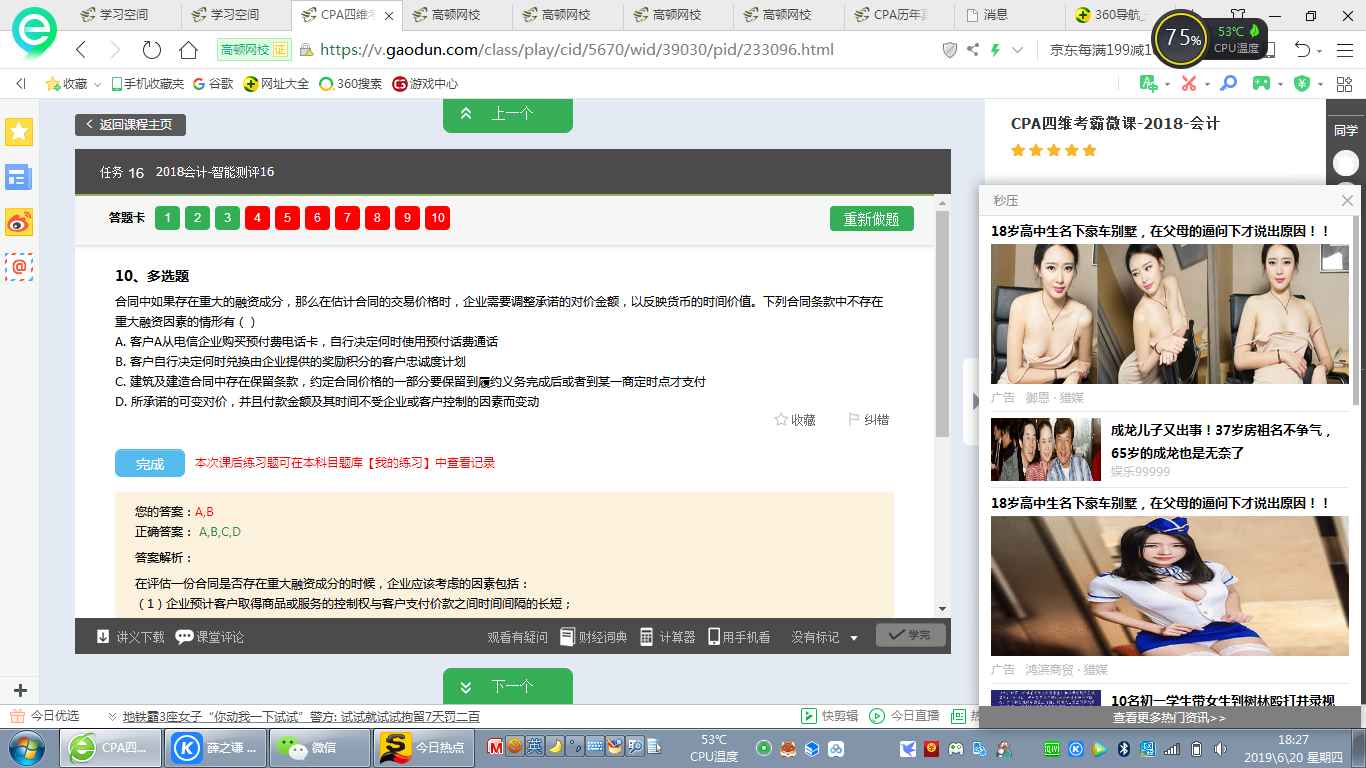Viewport: 1366px width, 768px height.
Task: Click the green game controller extension icon
Action: (1263, 83)
